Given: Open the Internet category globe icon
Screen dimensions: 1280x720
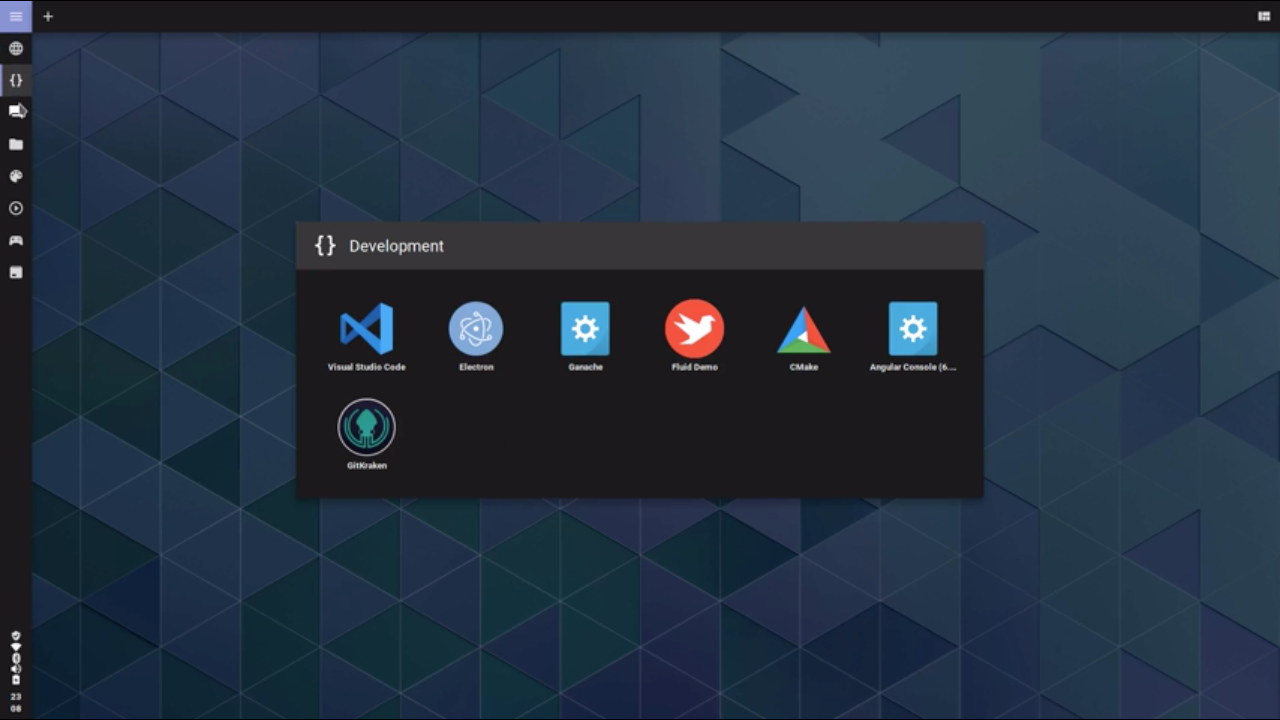Looking at the screenshot, I should pos(16,48).
